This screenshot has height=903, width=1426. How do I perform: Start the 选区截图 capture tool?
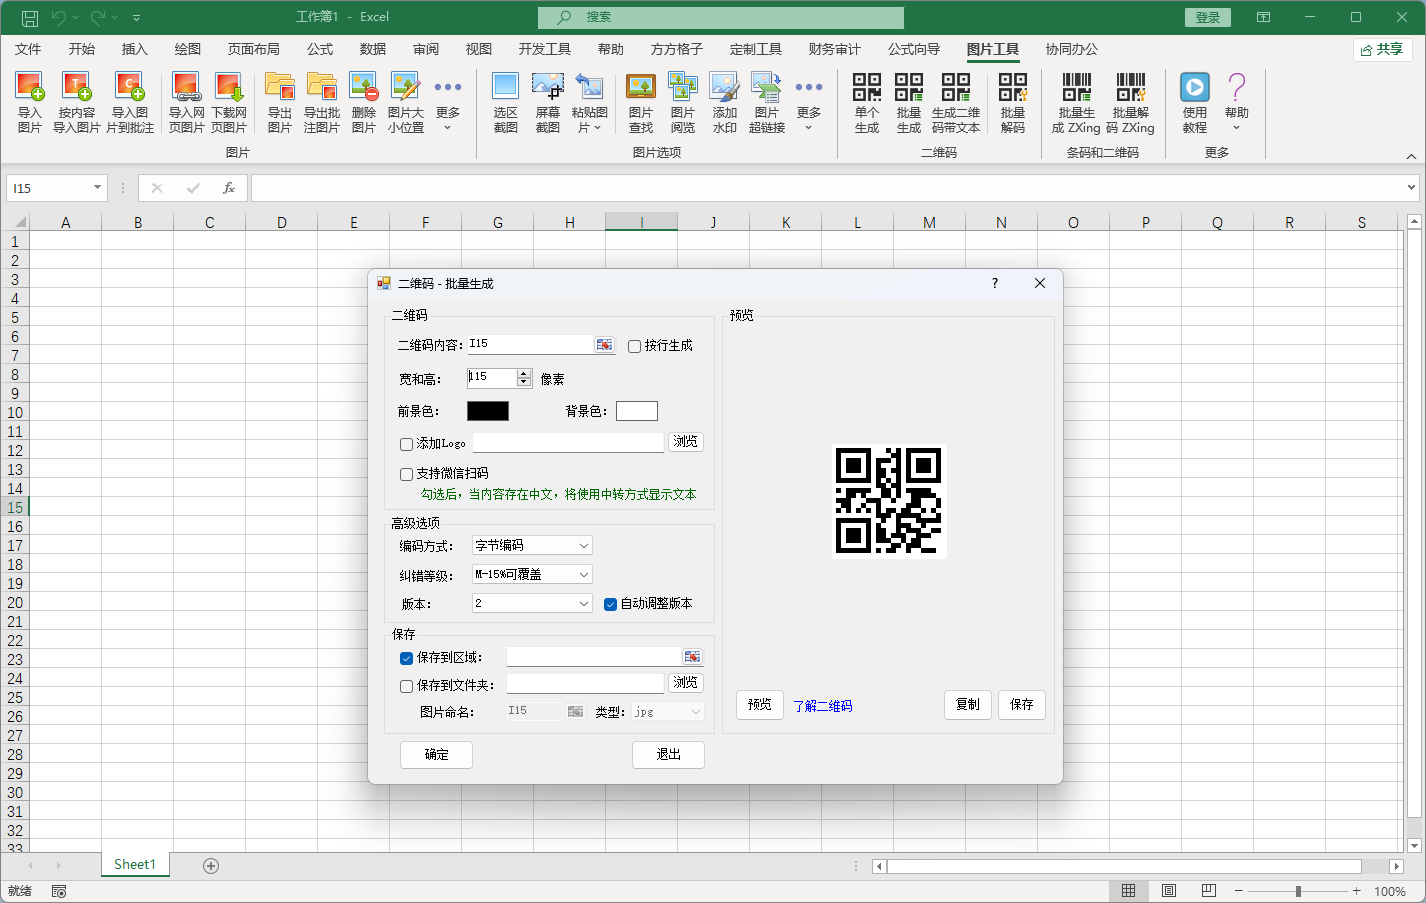click(506, 102)
